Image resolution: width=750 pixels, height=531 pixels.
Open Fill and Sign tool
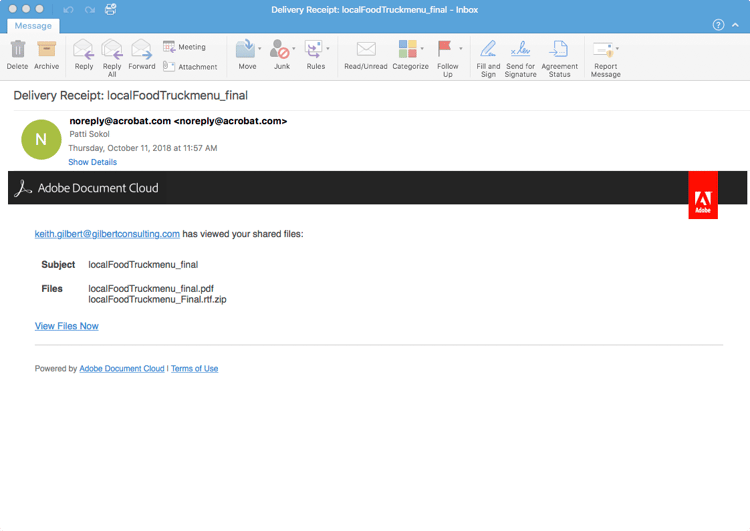[488, 58]
